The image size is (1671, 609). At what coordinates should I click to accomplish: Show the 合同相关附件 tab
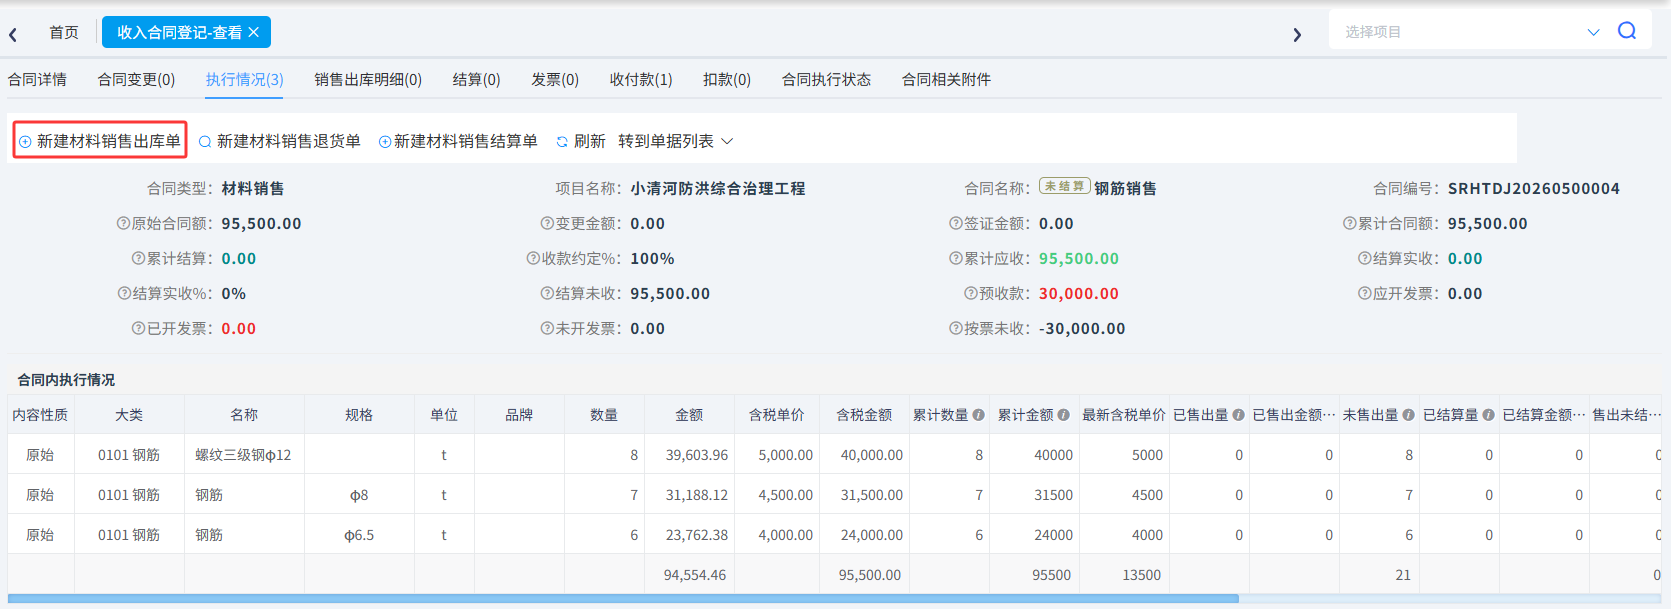click(946, 80)
